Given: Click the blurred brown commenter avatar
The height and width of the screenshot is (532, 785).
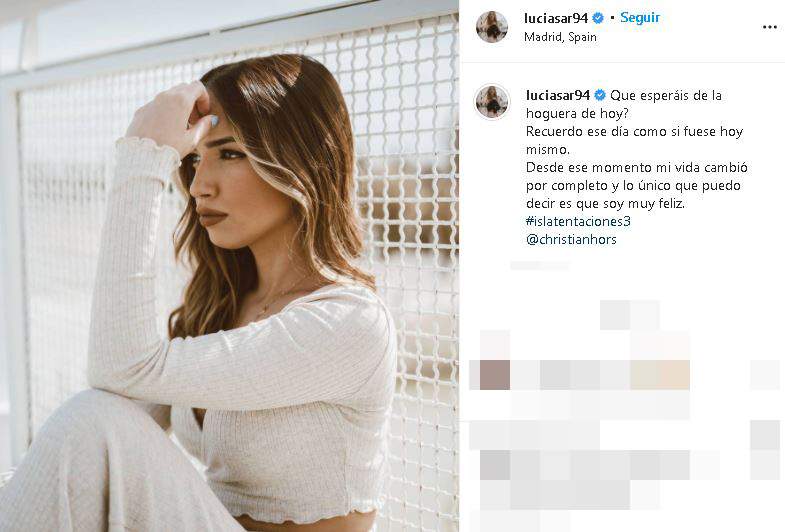Looking at the screenshot, I should tap(495, 374).
